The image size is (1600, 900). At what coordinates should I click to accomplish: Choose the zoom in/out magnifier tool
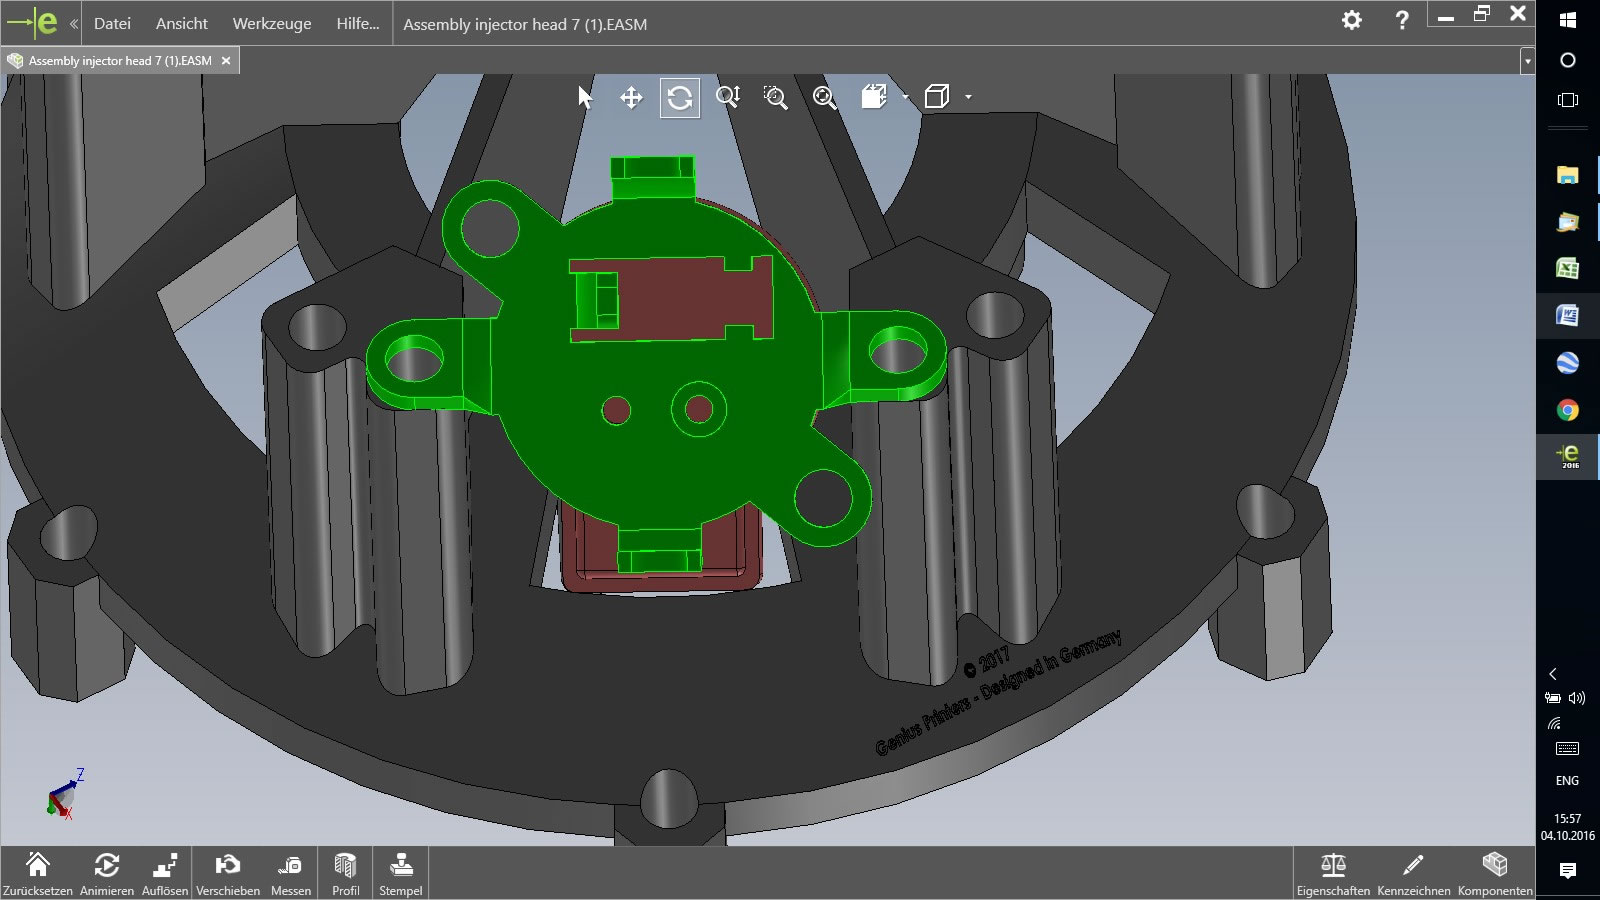pyautogui.click(x=727, y=97)
